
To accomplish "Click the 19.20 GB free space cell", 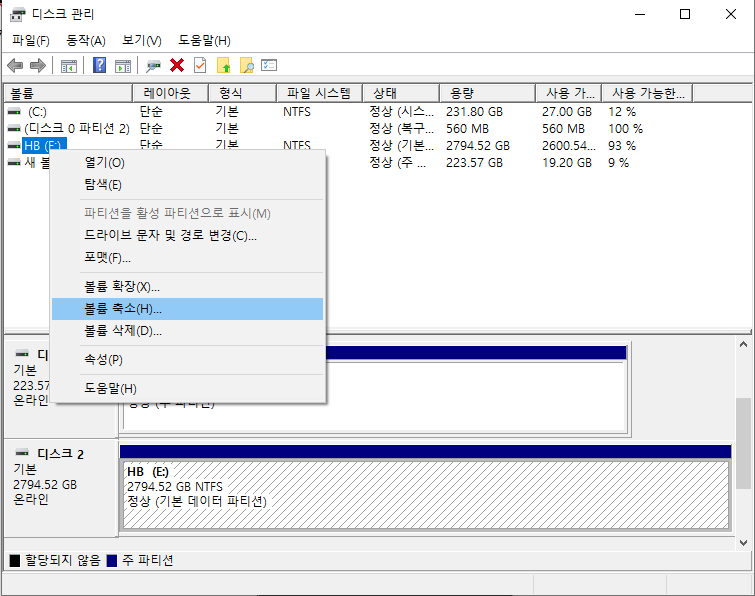I will (x=567, y=163).
